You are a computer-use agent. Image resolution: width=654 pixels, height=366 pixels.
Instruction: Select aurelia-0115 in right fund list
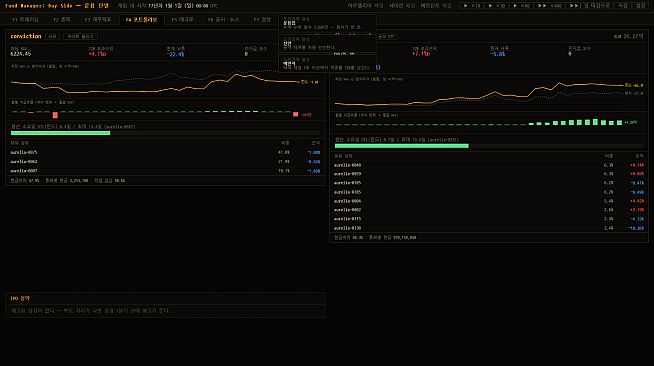pyautogui.click(x=489, y=219)
